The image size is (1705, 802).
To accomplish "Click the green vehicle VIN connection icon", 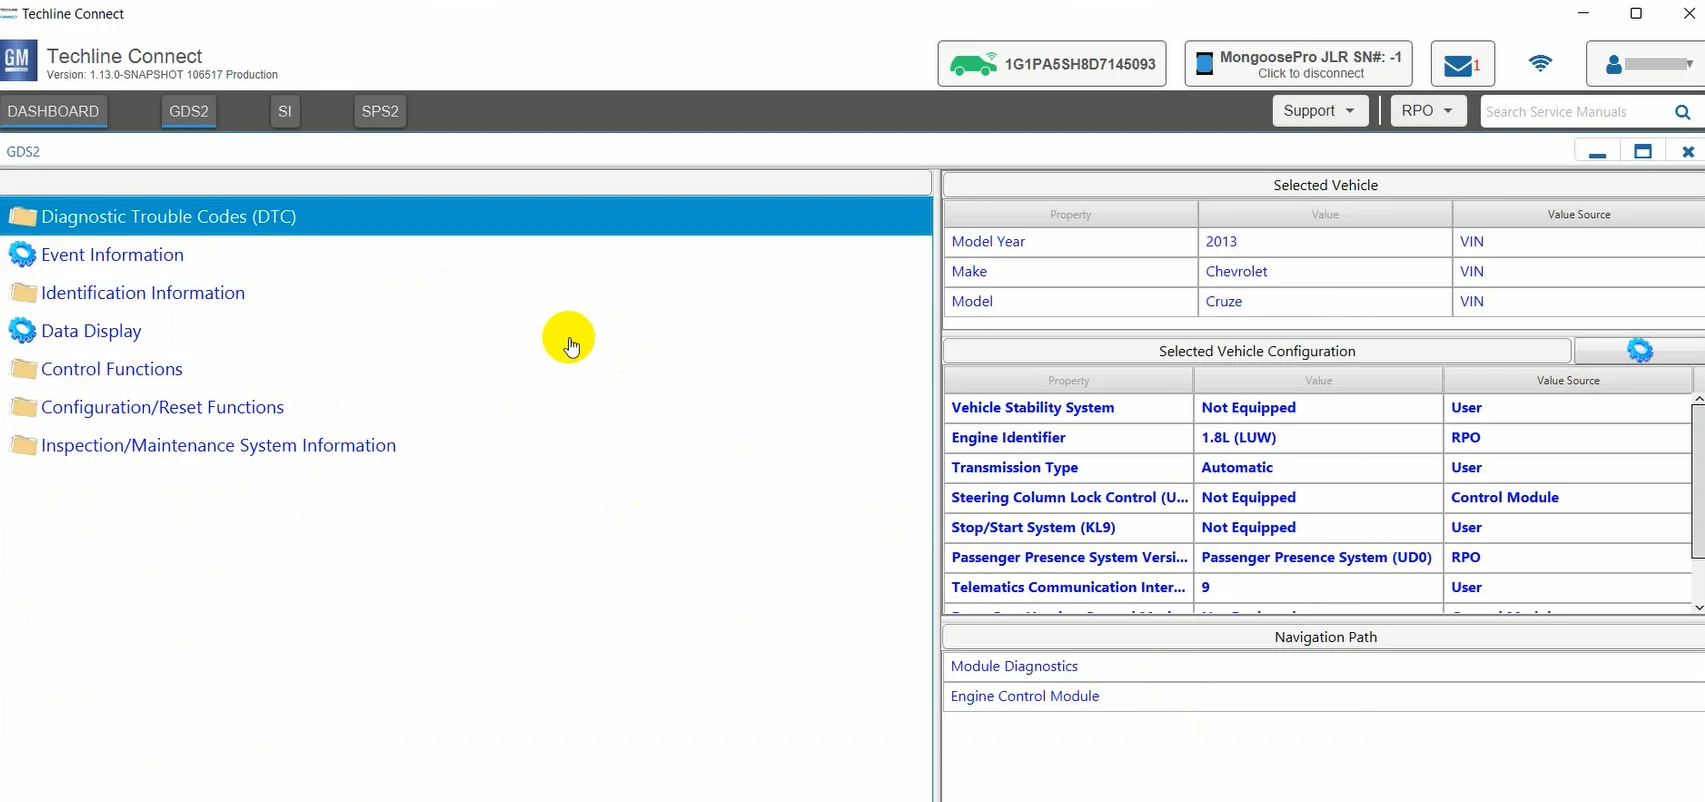I will (x=972, y=64).
